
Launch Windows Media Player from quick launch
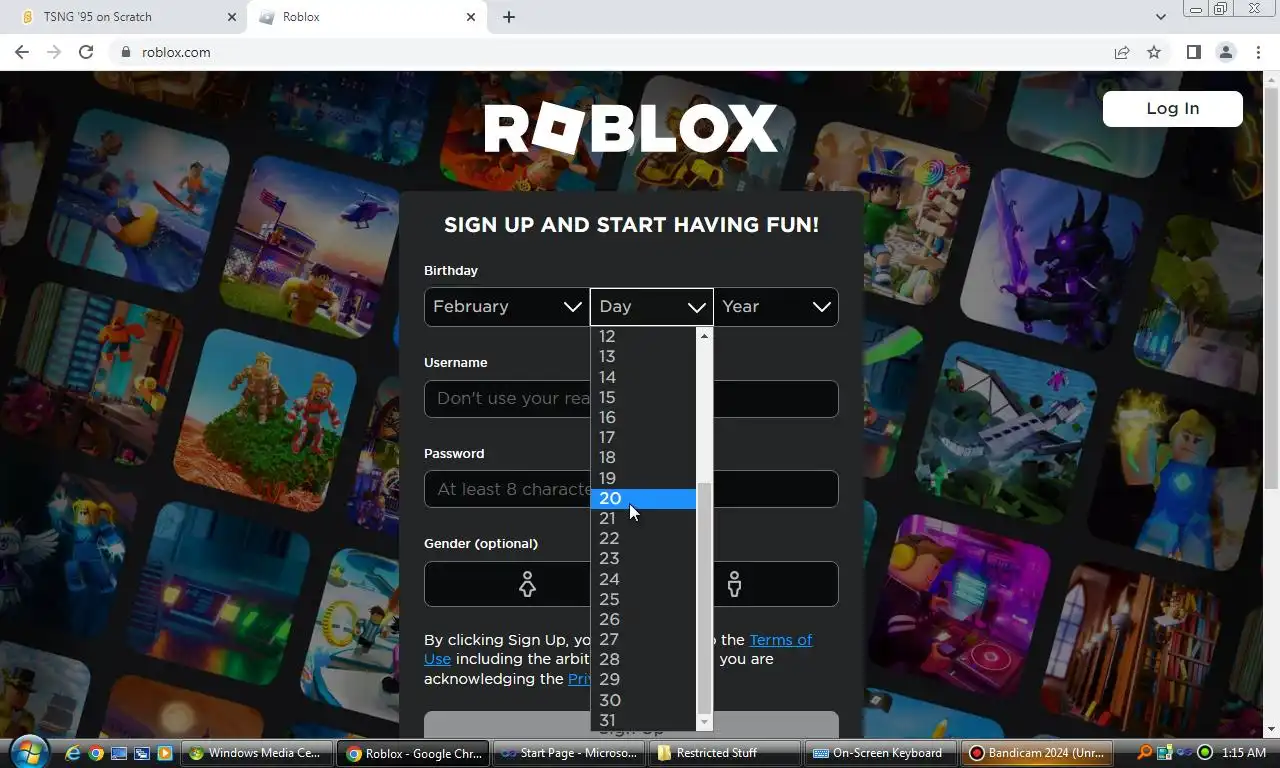coord(165,753)
